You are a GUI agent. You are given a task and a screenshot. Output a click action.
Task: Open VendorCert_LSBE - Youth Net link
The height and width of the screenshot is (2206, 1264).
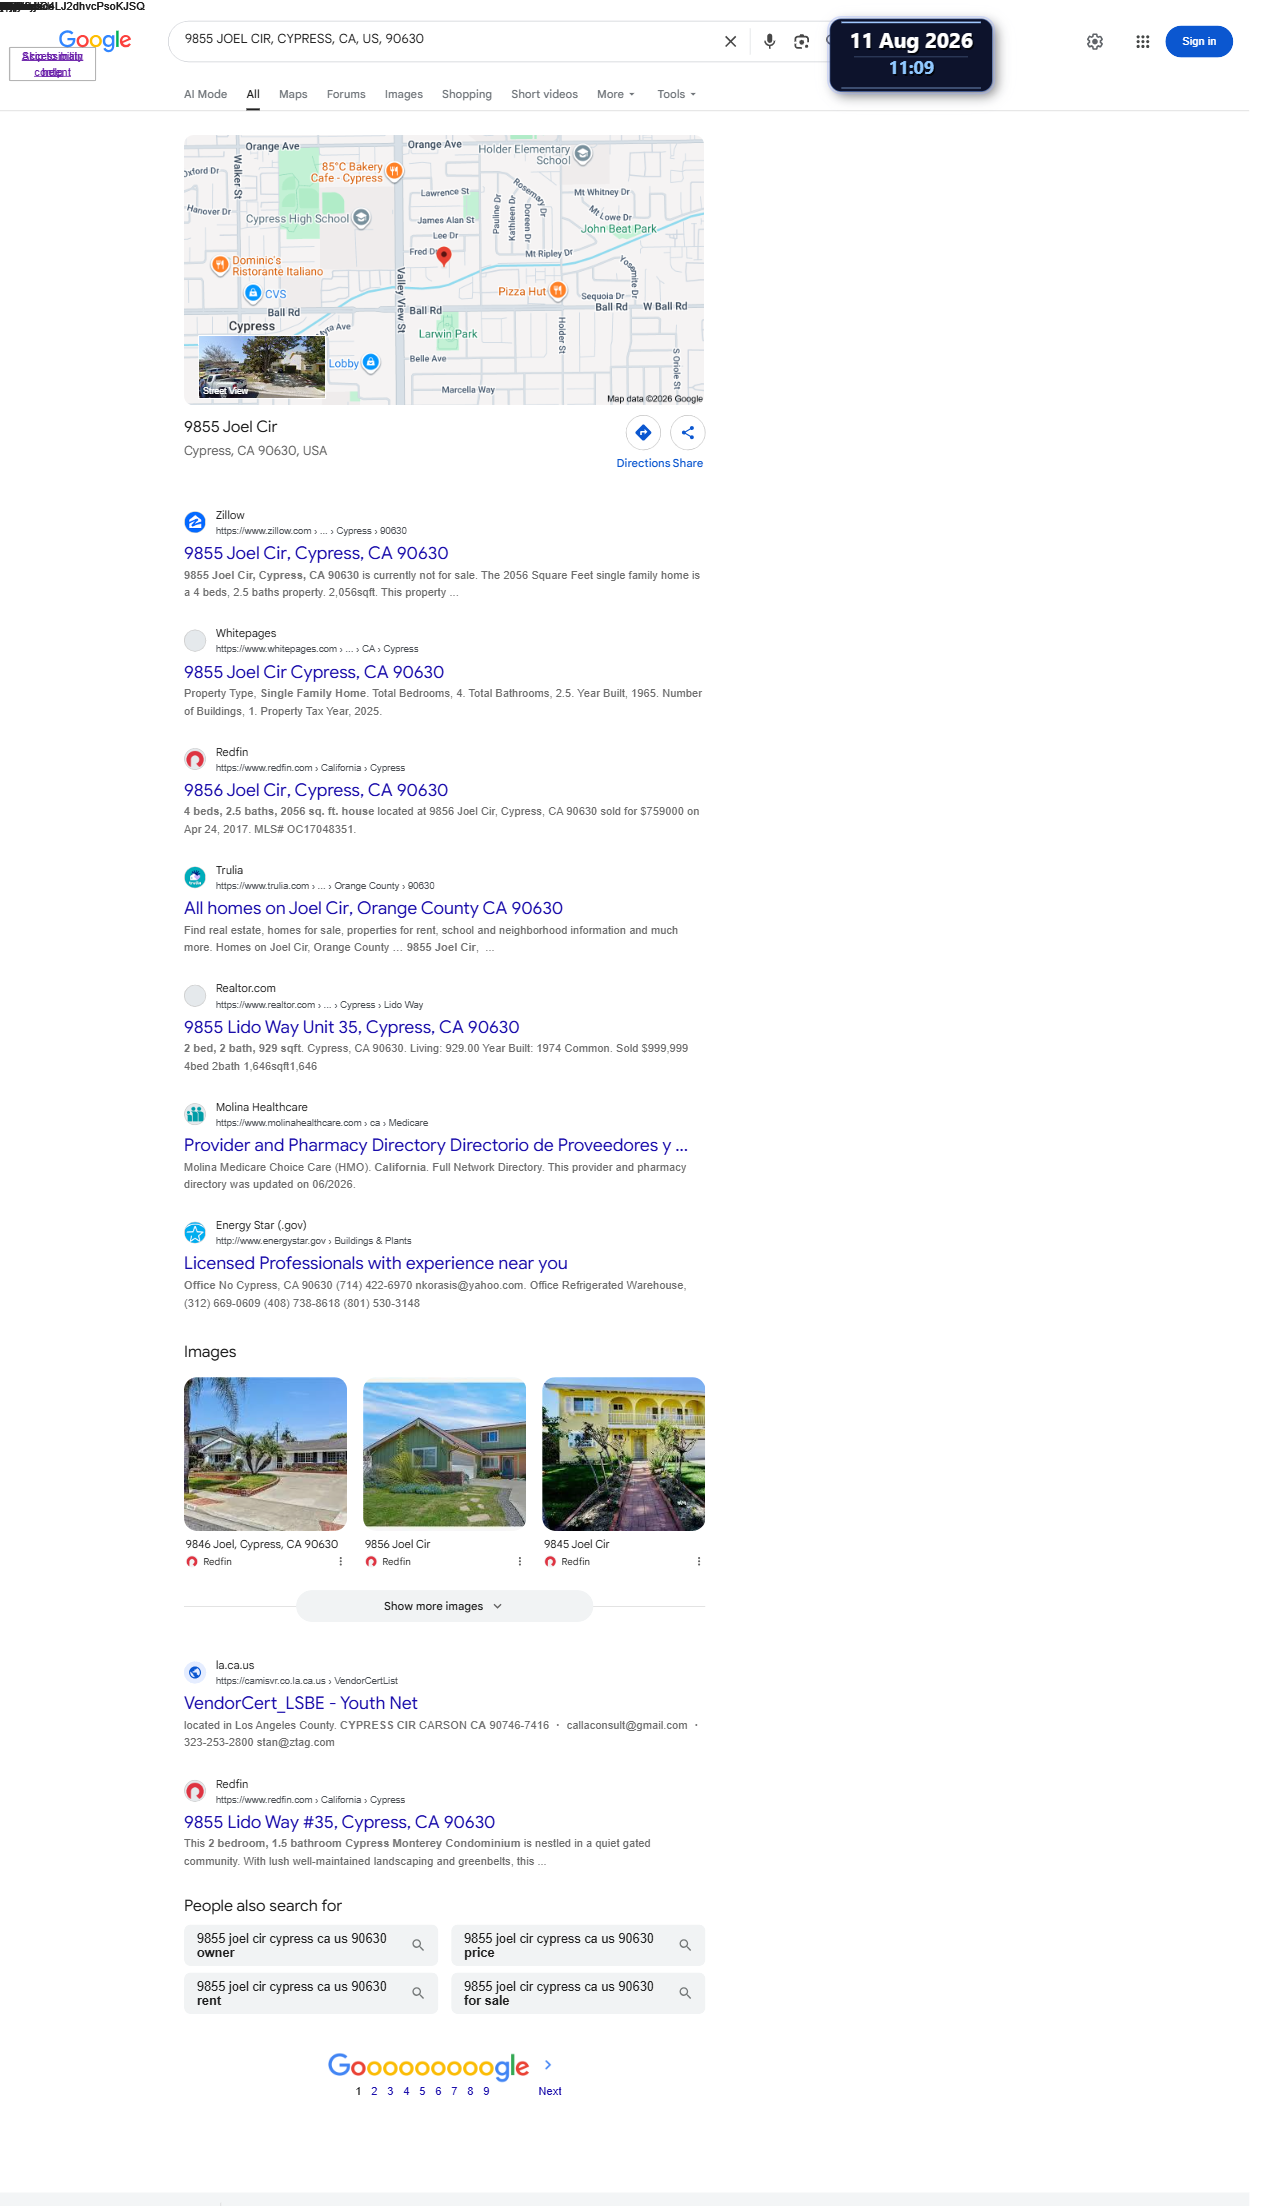point(300,1703)
